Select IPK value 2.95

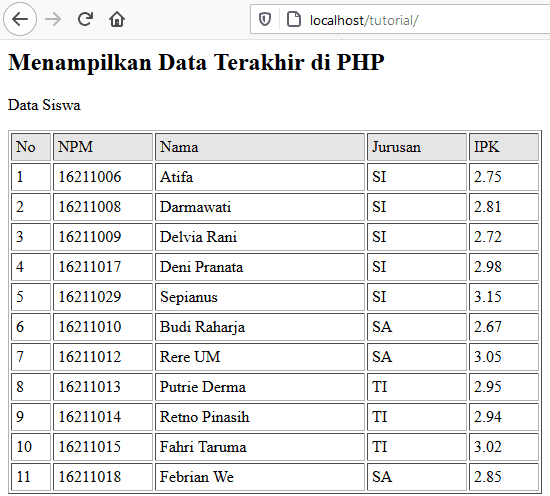(504, 387)
